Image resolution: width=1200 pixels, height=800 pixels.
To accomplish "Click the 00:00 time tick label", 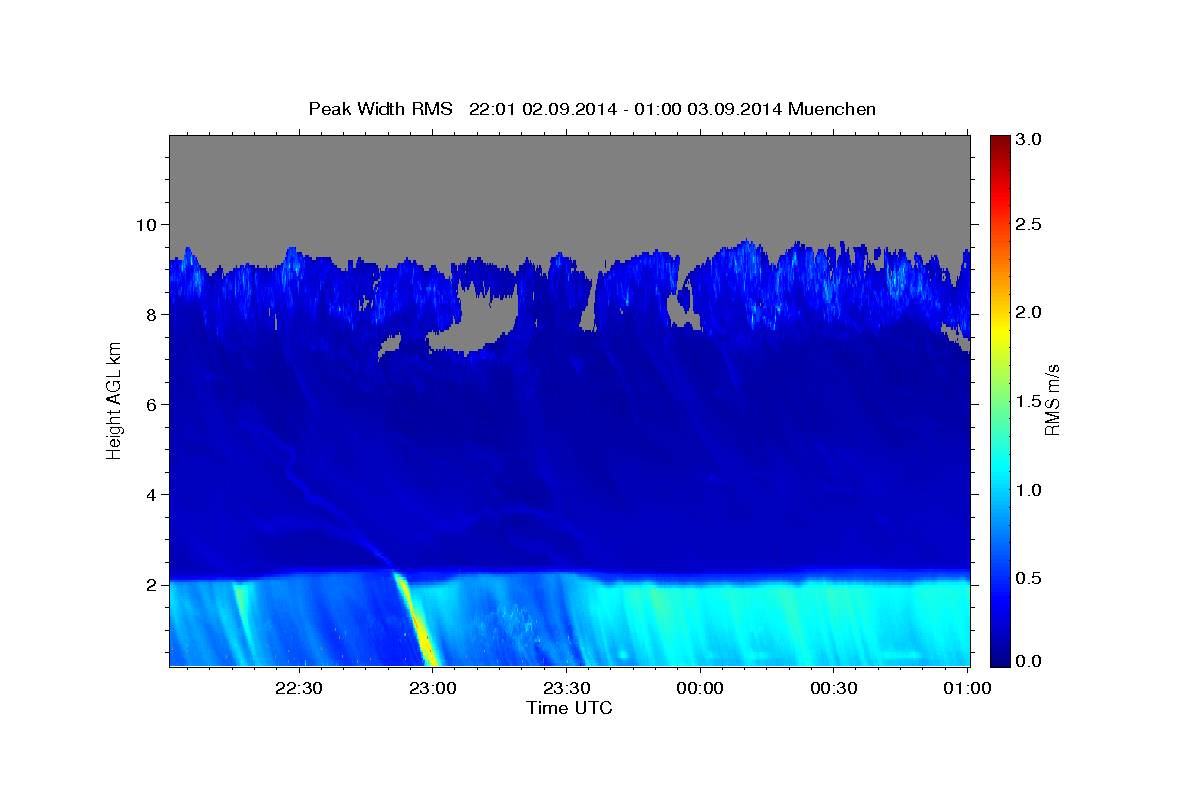I will click(700, 688).
